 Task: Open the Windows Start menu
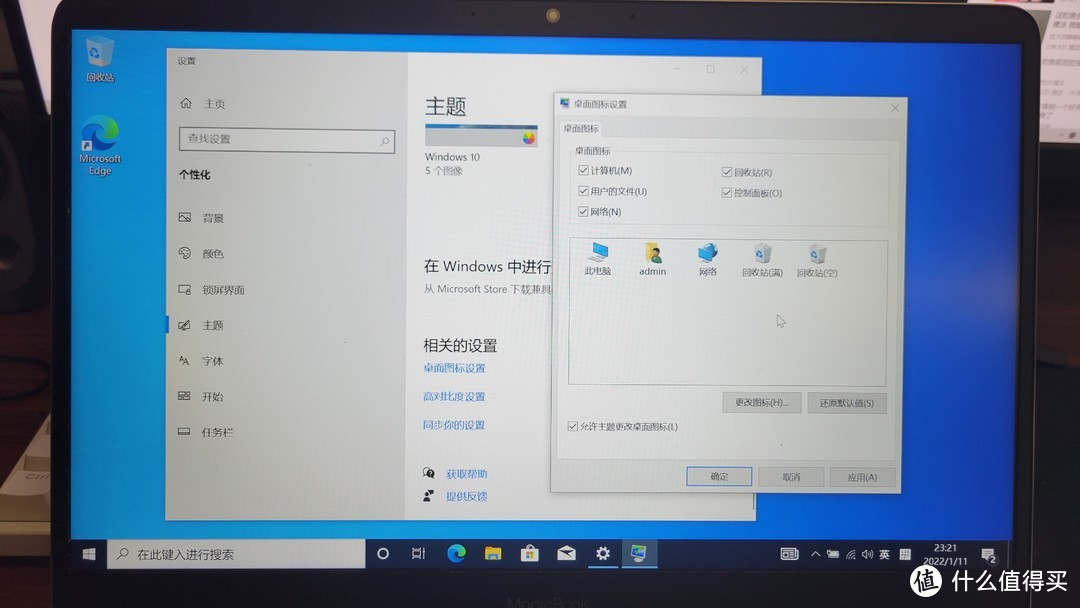point(89,554)
